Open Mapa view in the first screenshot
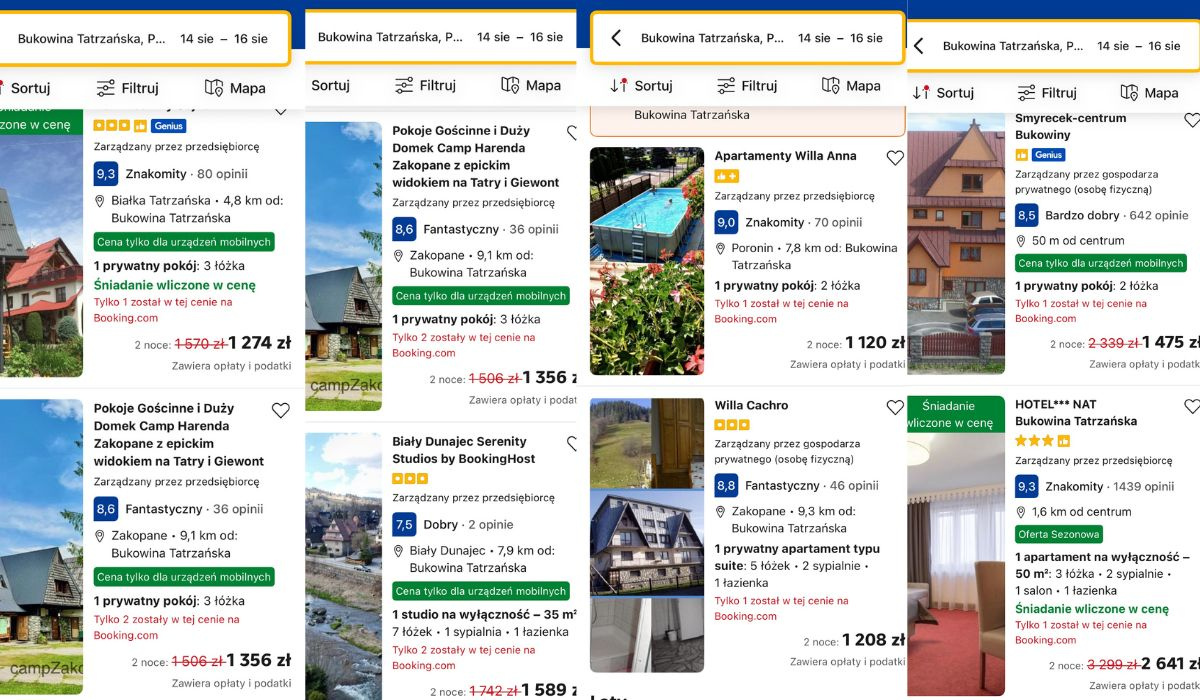1200x700 pixels. 235,88
